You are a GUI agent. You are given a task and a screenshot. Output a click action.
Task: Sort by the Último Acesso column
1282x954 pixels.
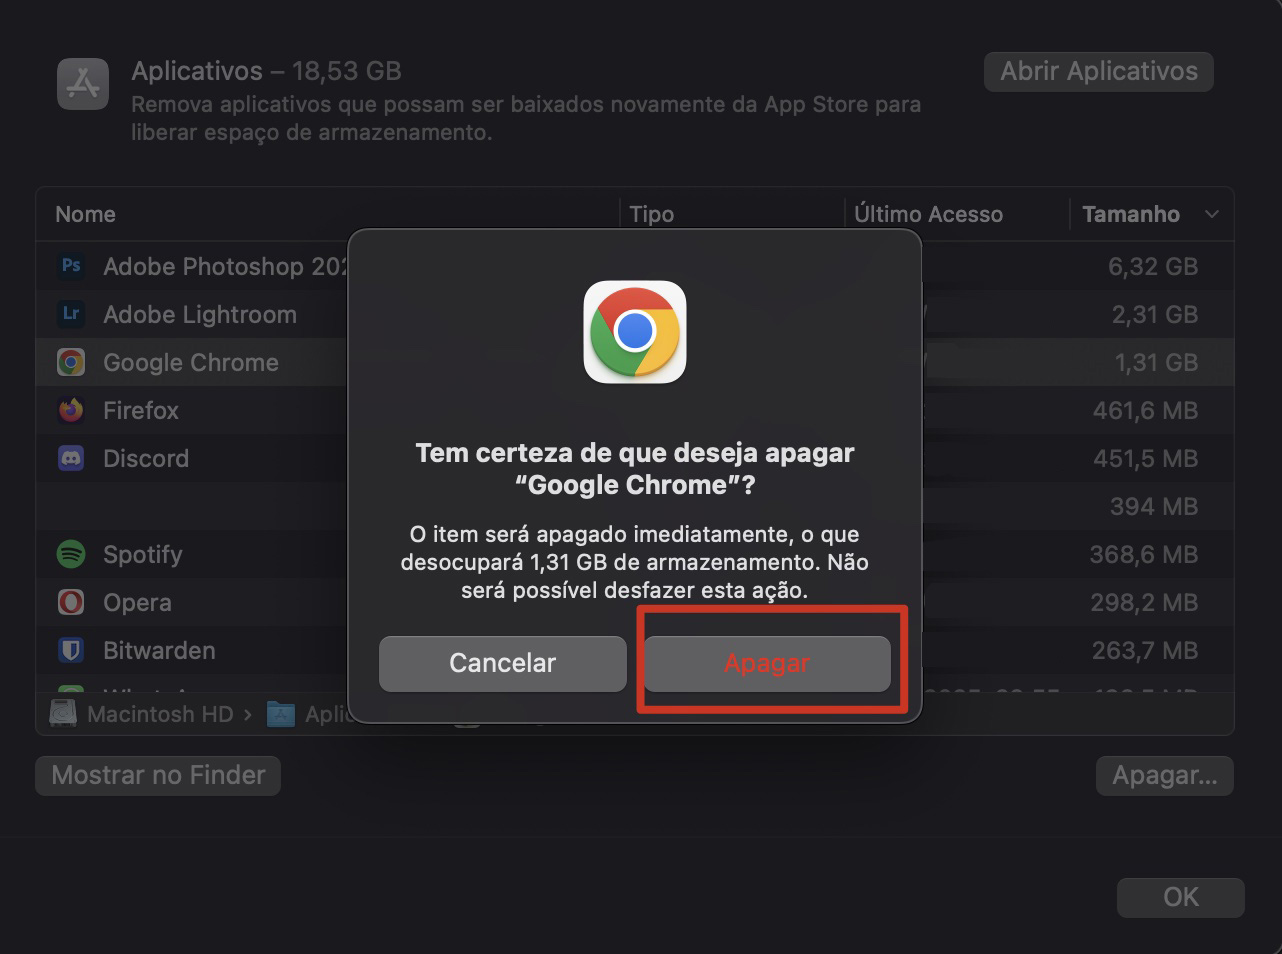tap(929, 214)
